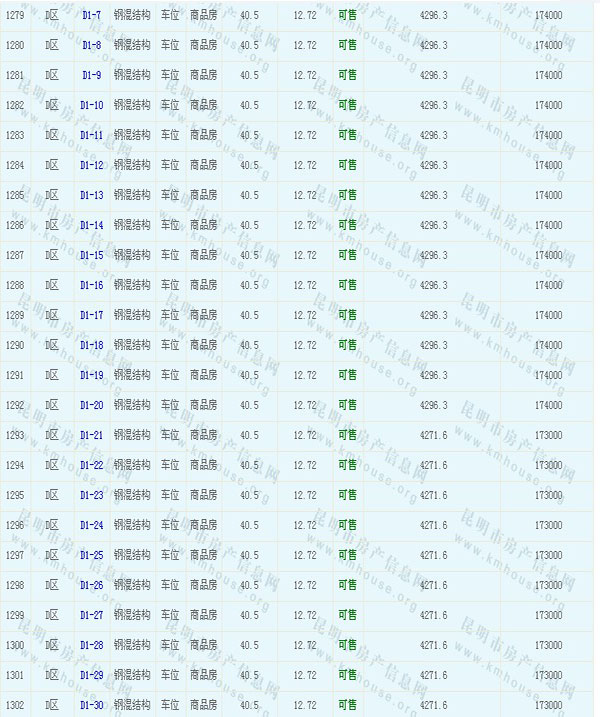Viewport: 600px width, 717px height.
Task: Open the D1-18 unit link
Action: tap(91, 345)
